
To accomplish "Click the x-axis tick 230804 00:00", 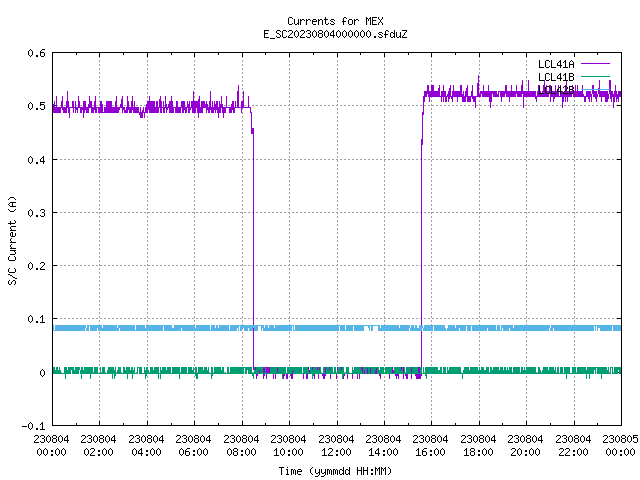I will click(x=51, y=446).
